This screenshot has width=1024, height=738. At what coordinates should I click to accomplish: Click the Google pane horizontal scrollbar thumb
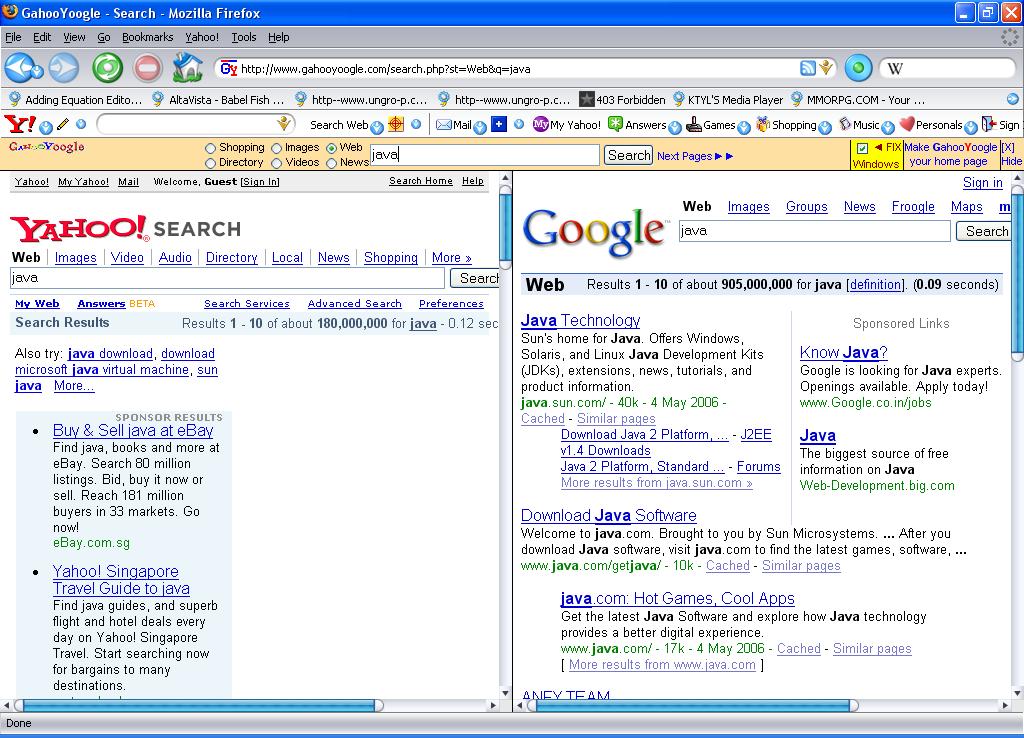(x=692, y=705)
